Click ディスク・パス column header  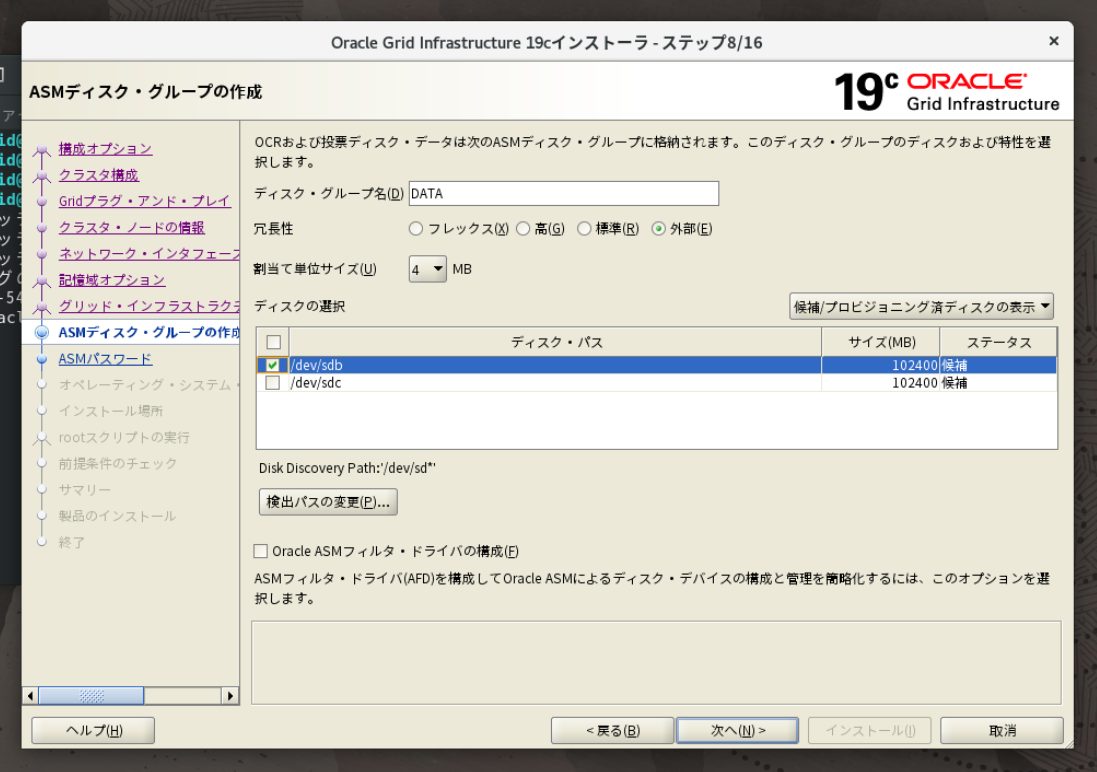coord(555,342)
